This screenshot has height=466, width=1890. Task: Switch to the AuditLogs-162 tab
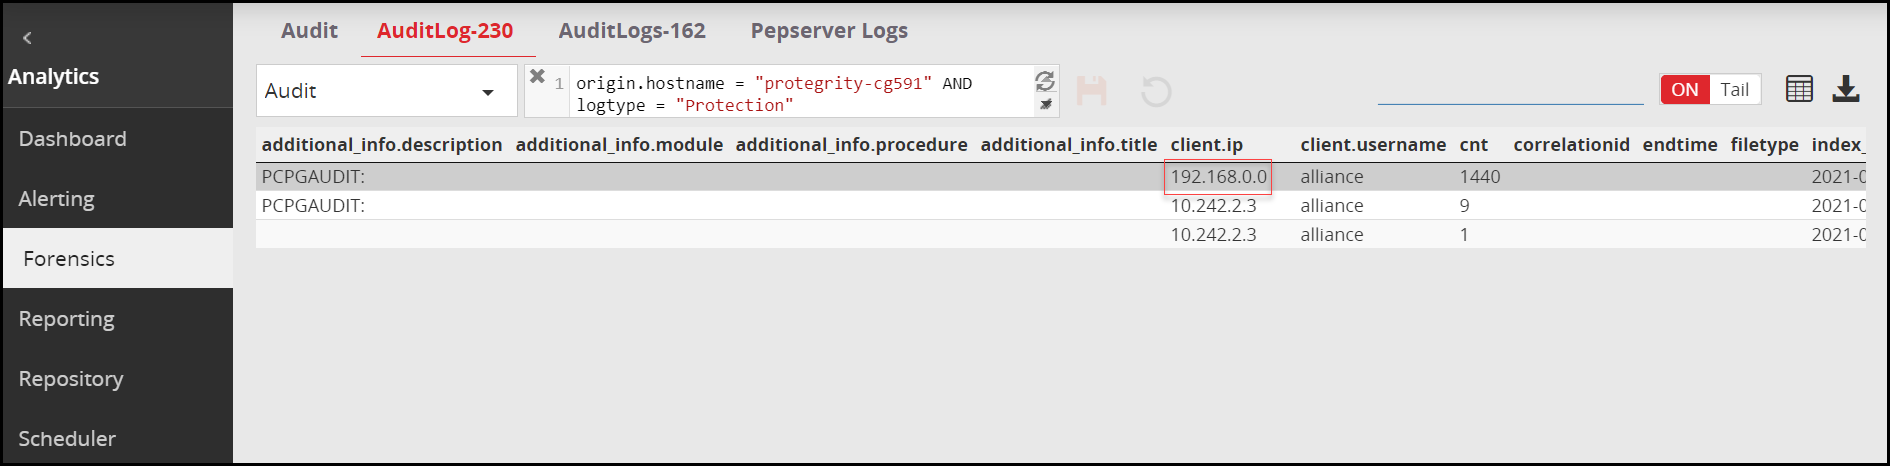(632, 31)
